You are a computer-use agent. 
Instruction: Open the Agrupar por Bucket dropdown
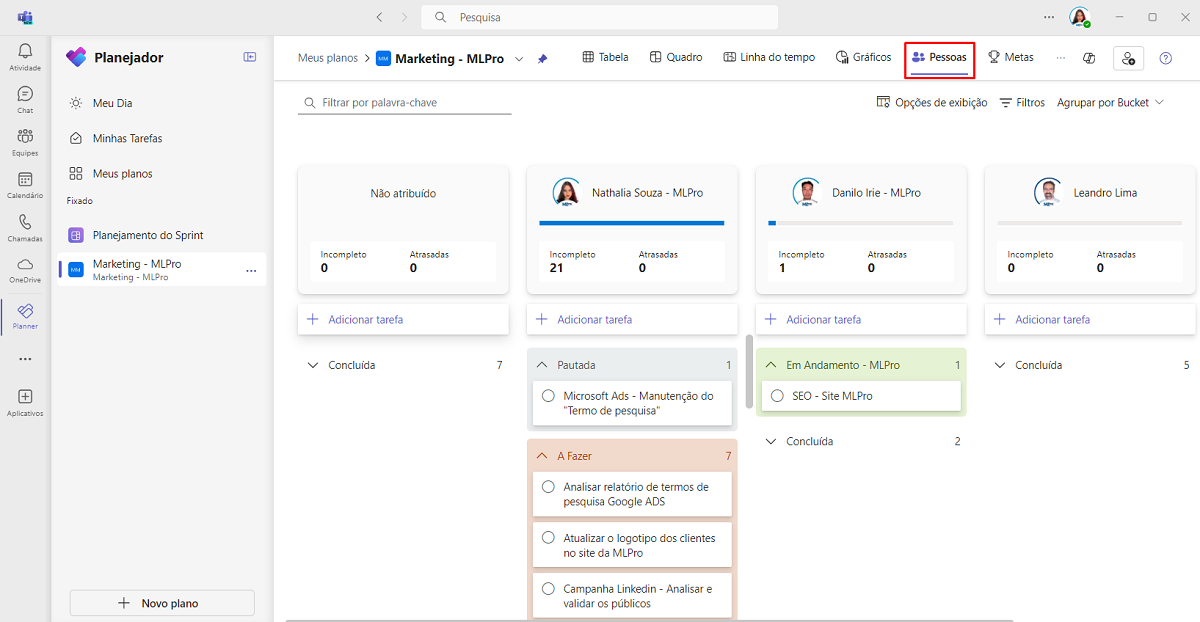[1110, 102]
